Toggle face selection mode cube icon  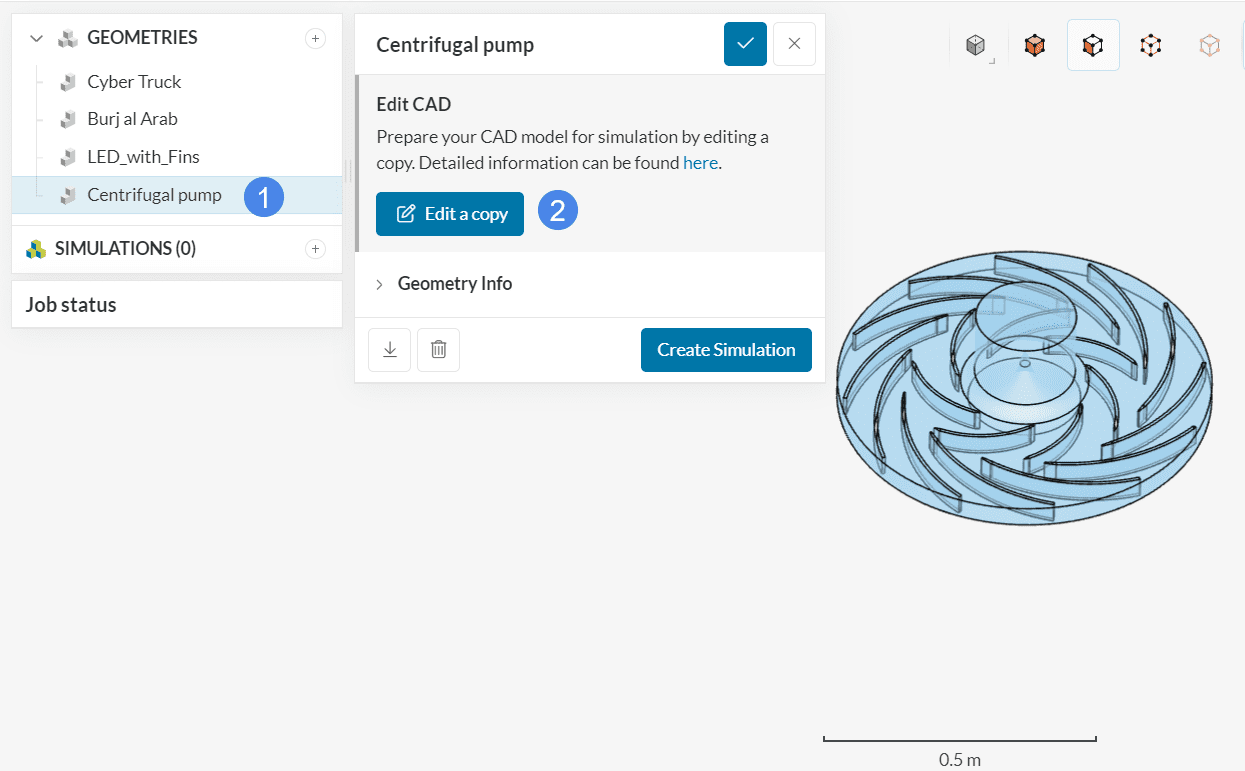coord(1092,46)
